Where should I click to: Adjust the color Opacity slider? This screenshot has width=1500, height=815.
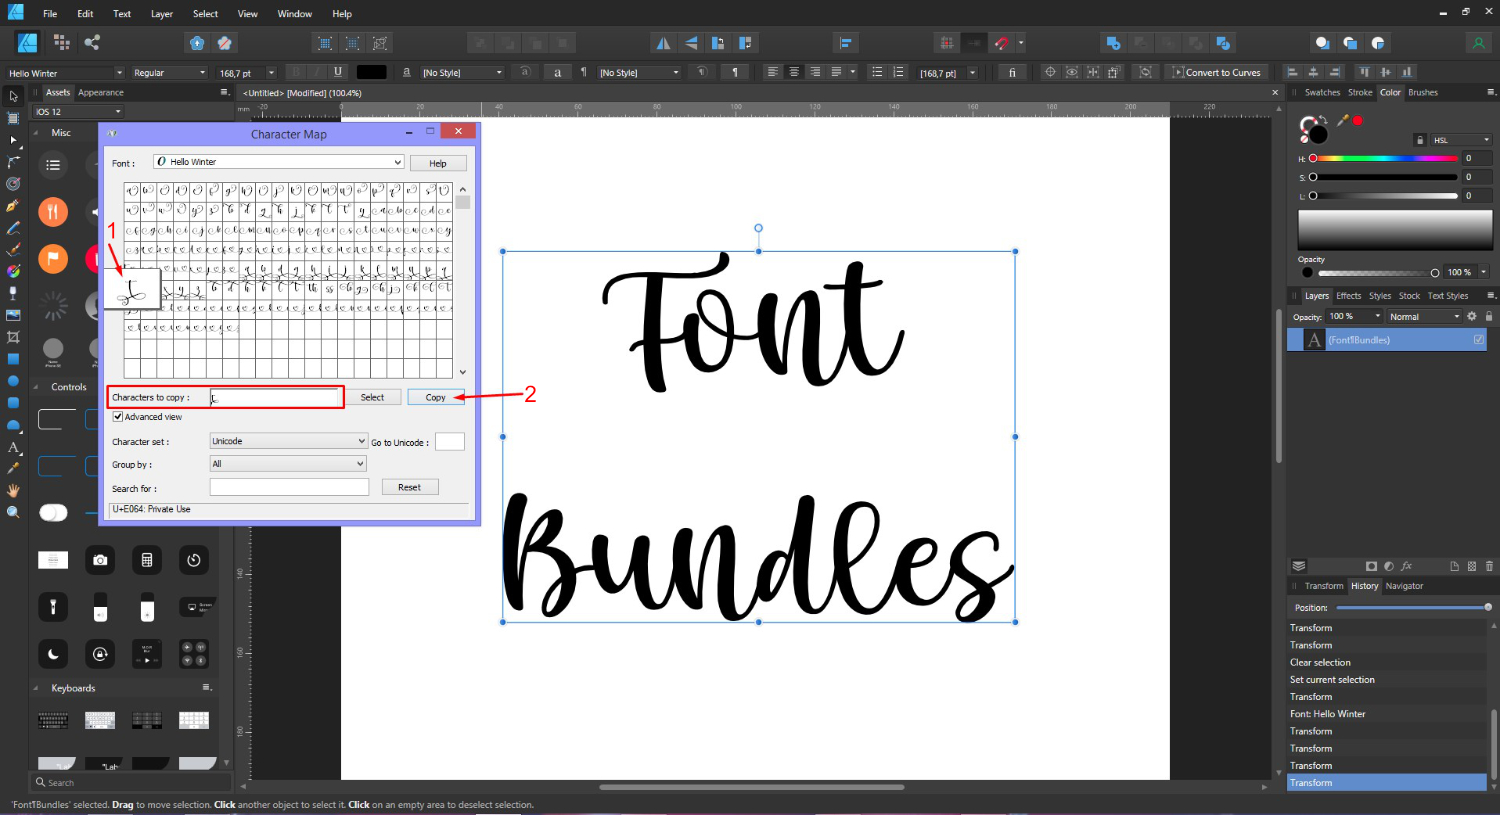[x=1377, y=272]
